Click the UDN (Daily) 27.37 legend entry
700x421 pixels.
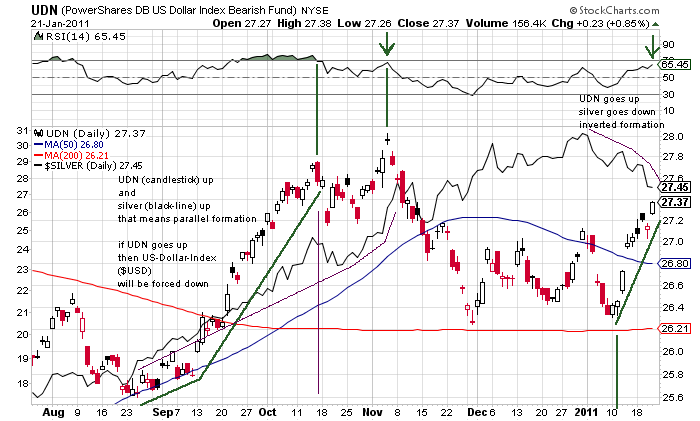(96, 133)
